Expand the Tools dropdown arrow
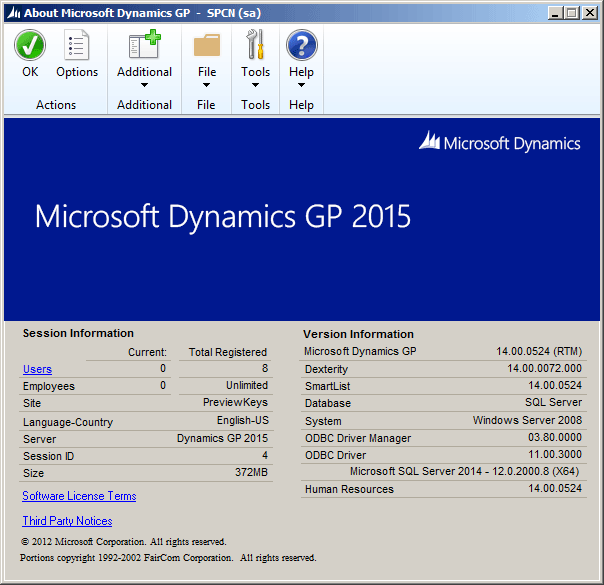This screenshot has width=604, height=585. 255,86
